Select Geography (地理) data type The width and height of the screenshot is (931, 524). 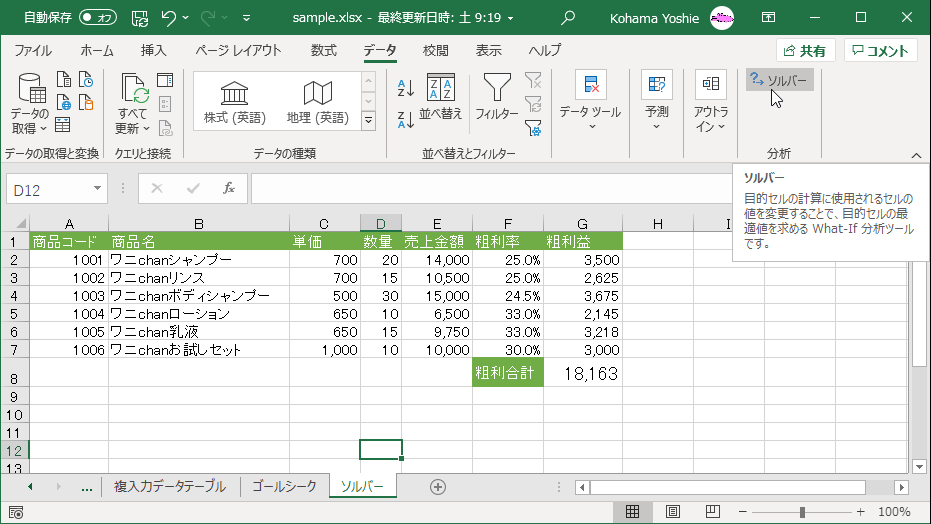(x=318, y=102)
